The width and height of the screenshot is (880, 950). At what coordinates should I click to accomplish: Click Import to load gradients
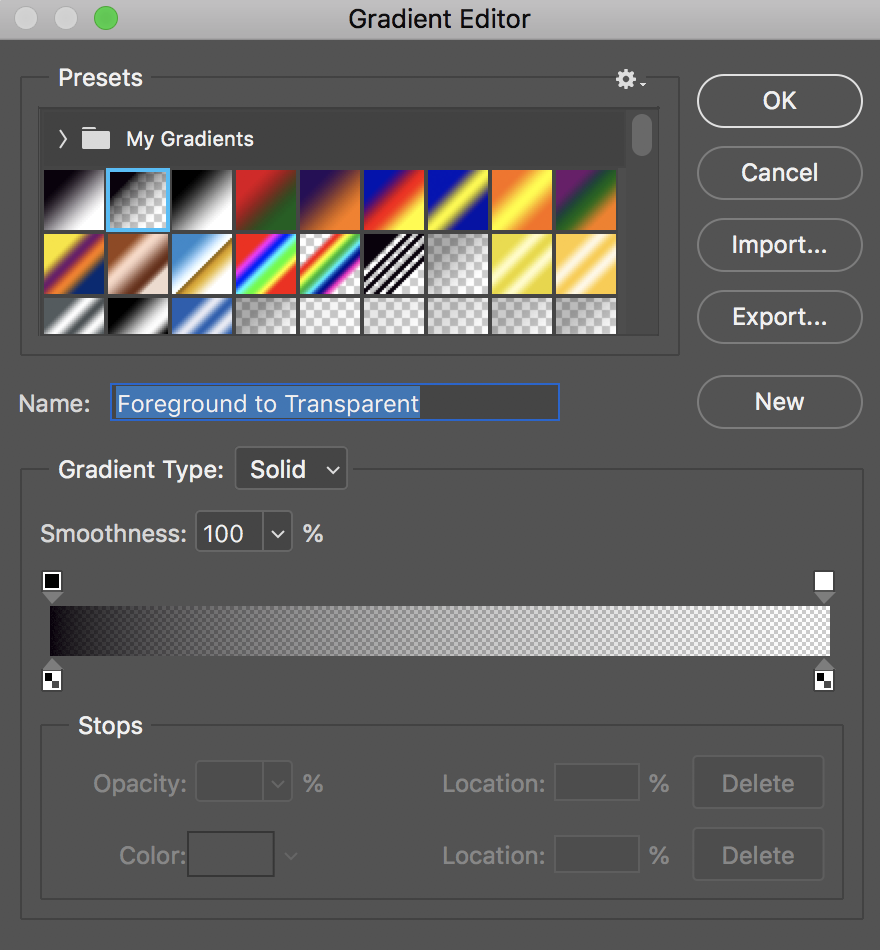coord(779,245)
